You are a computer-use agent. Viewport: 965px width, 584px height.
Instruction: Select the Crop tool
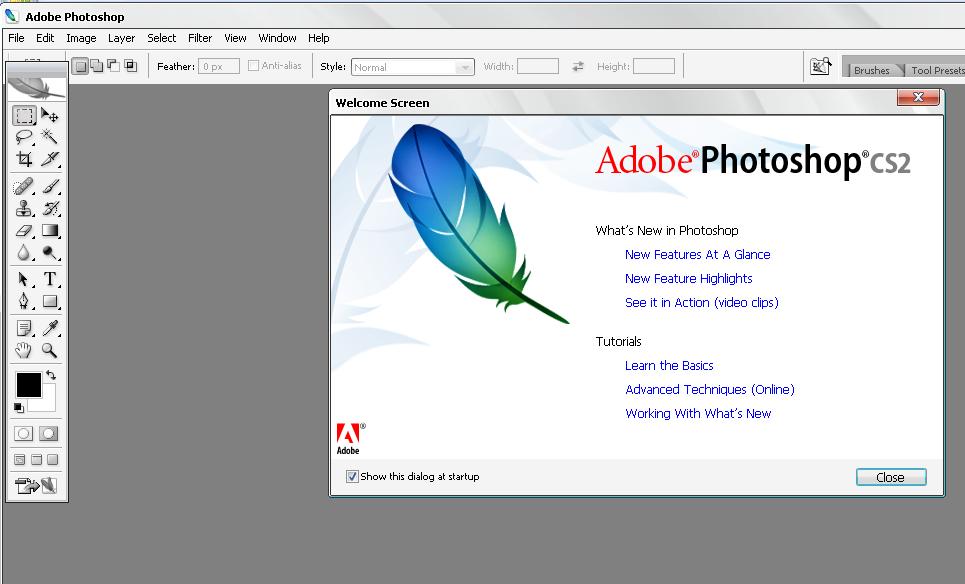(x=24, y=160)
